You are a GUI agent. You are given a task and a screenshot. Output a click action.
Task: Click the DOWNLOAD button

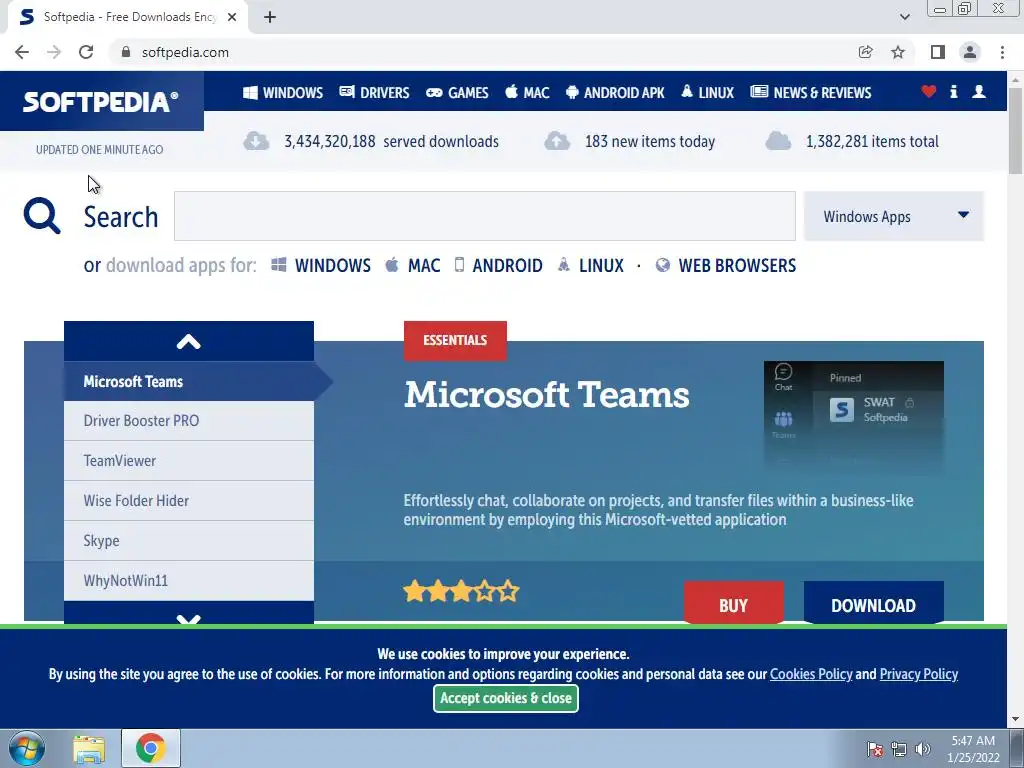873,603
